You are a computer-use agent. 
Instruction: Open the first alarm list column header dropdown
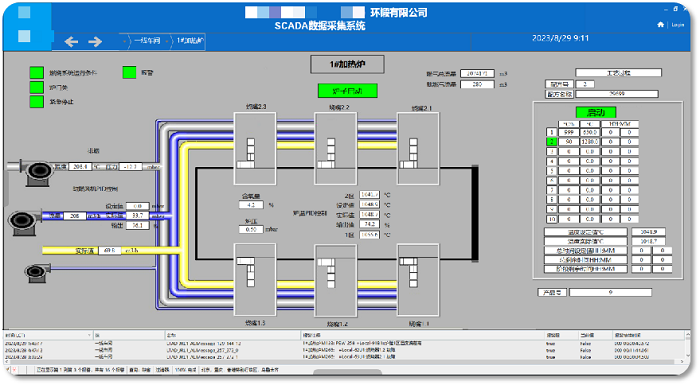point(89,335)
